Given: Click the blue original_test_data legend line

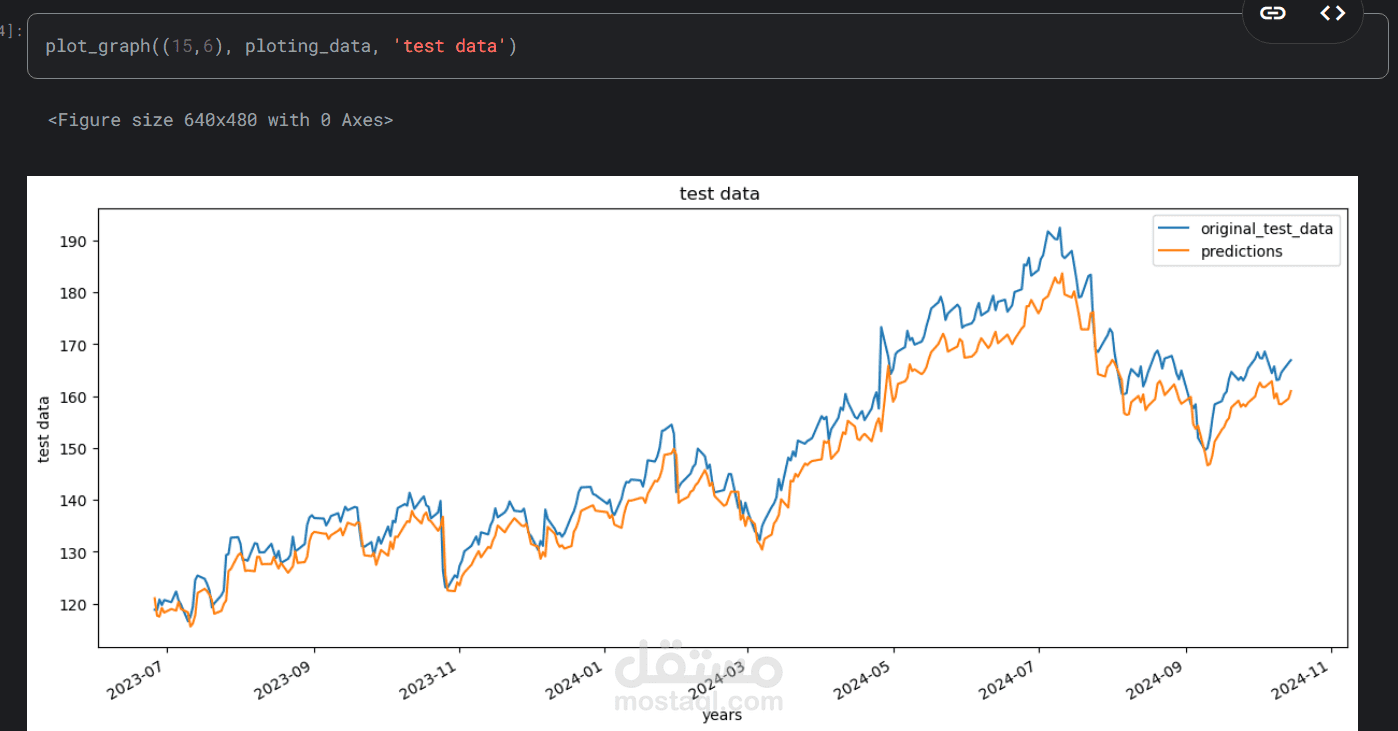Looking at the screenshot, I should (1174, 229).
